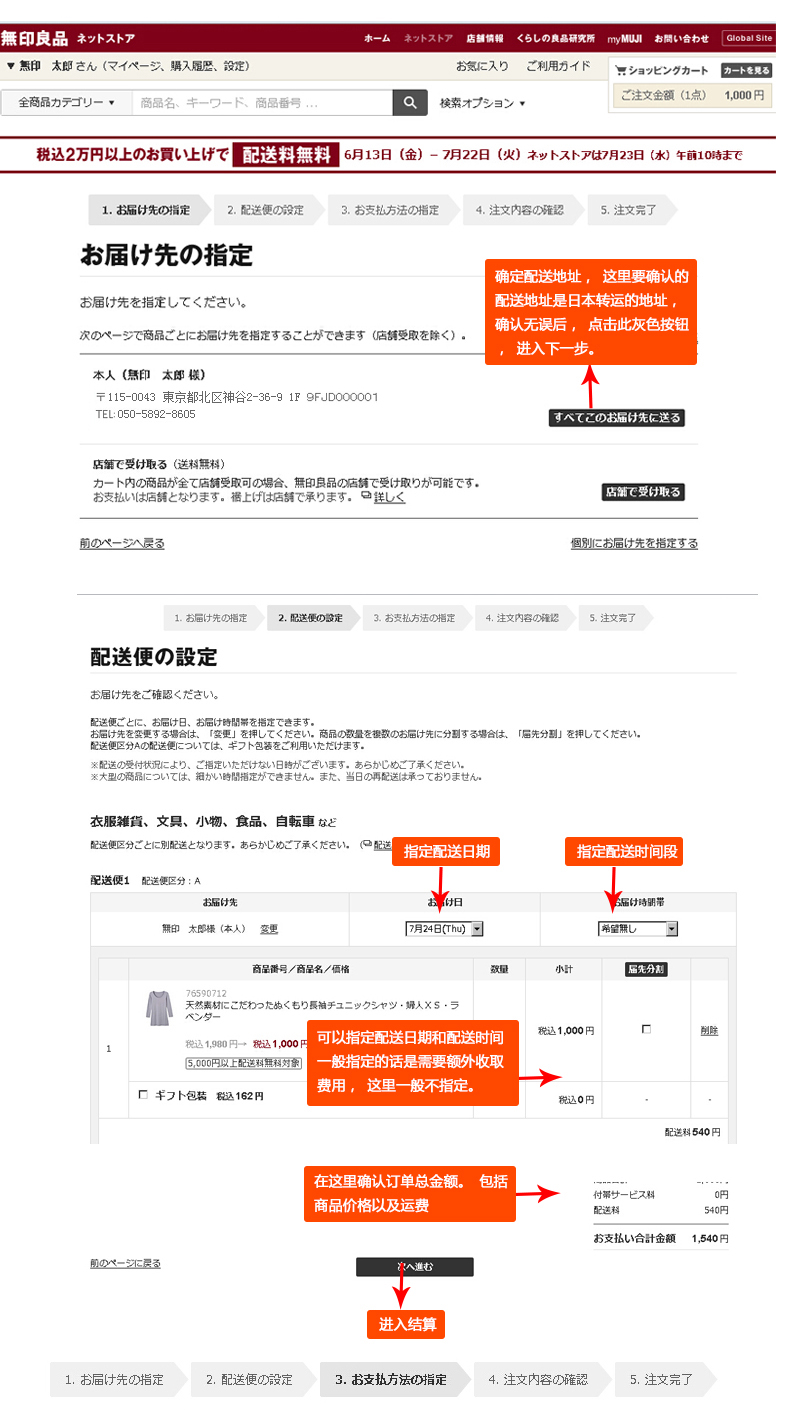Click the マイページ、購入履歴、設定 text
792x1410 pixels.
point(176,66)
